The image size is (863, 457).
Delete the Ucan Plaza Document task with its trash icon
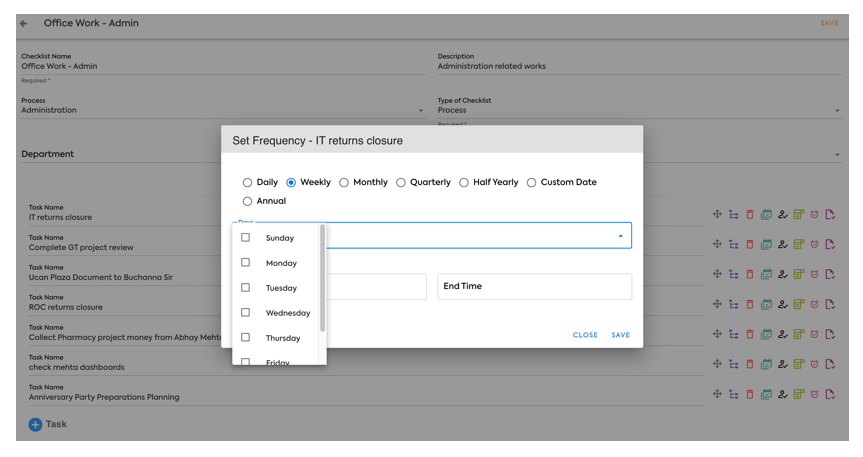pyautogui.click(x=750, y=274)
